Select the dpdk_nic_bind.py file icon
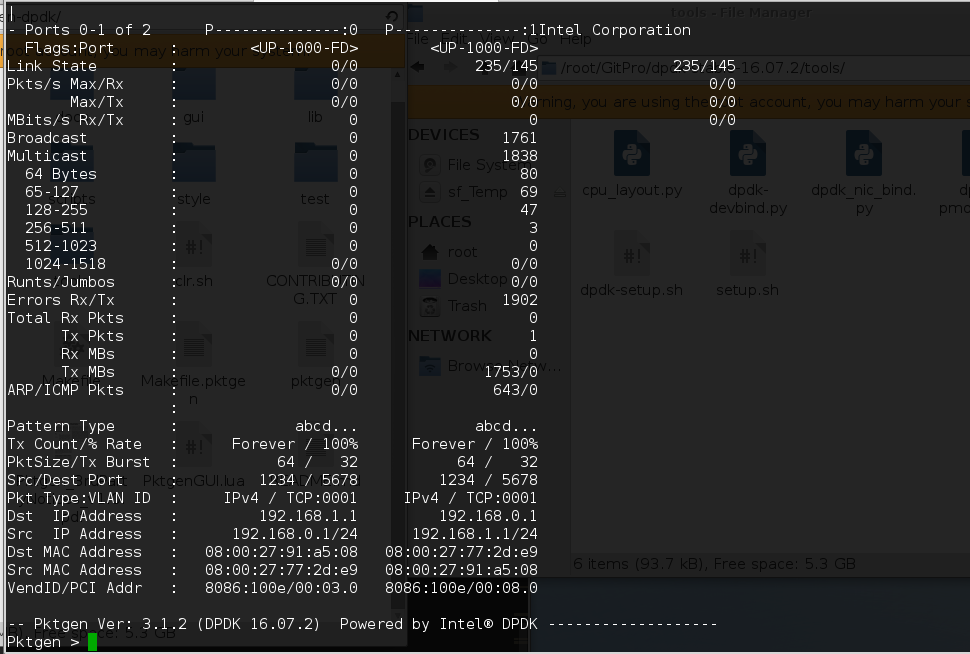Viewport: 970px width, 654px height. coord(863,155)
